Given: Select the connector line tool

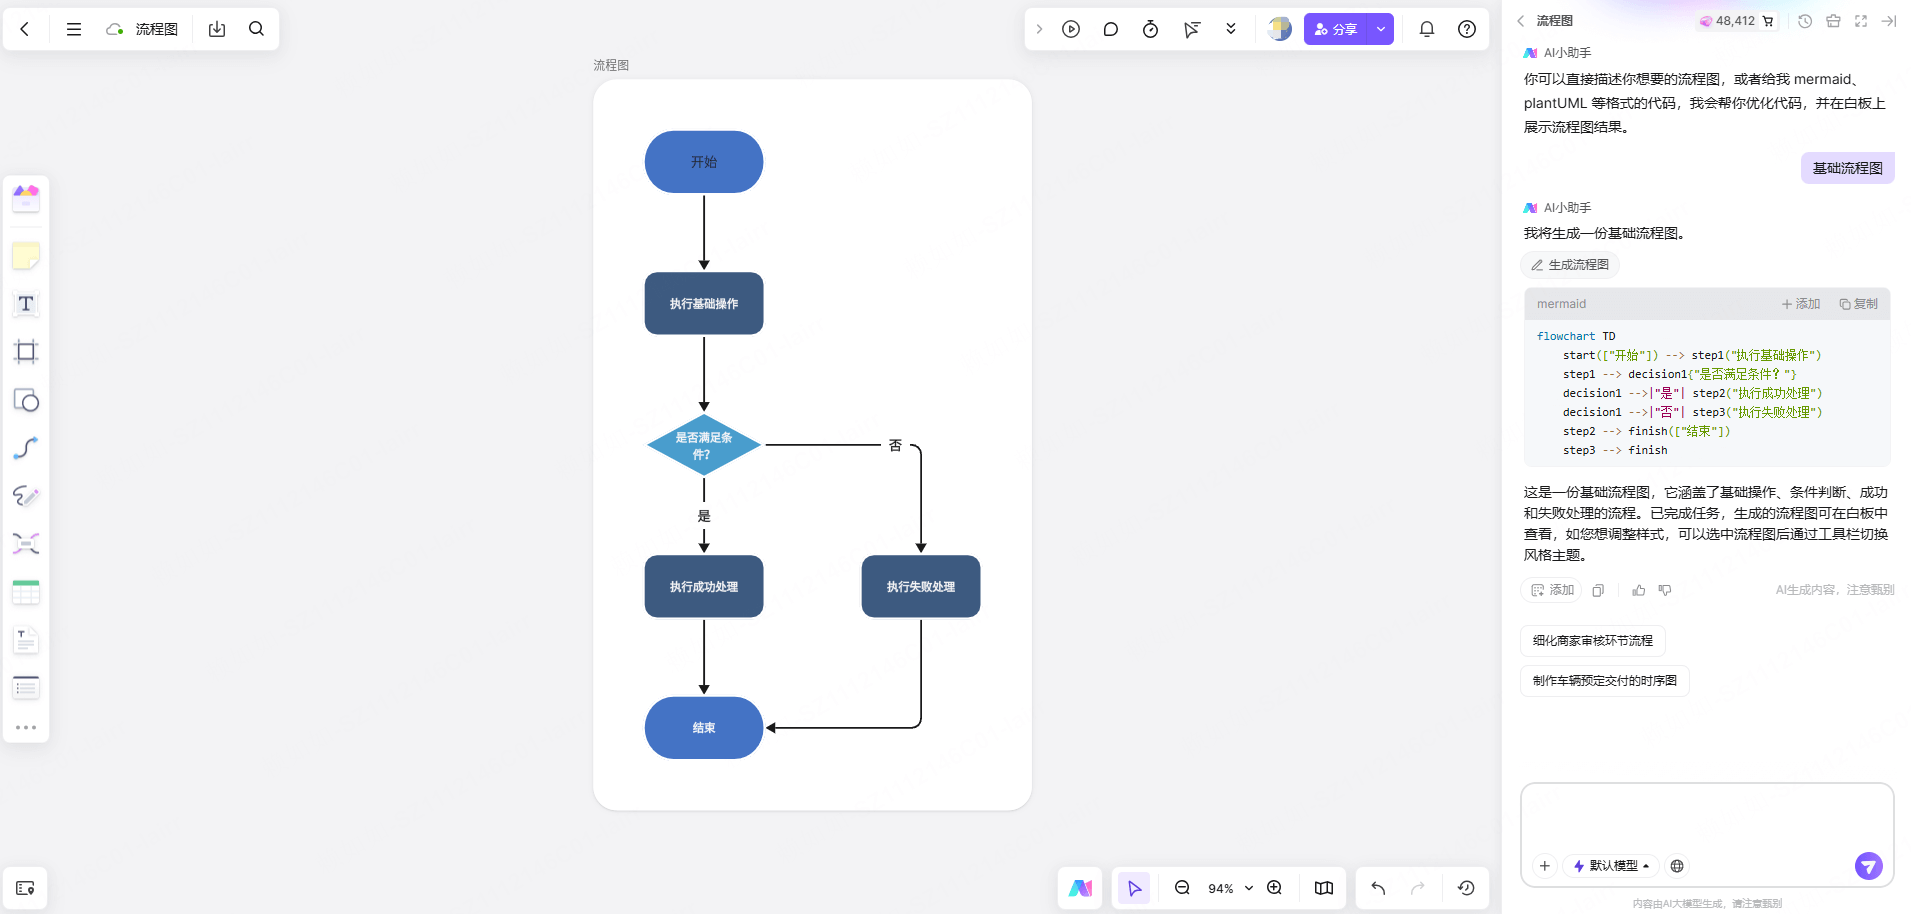Looking at the screenshot, I should (x=26, y=448).
